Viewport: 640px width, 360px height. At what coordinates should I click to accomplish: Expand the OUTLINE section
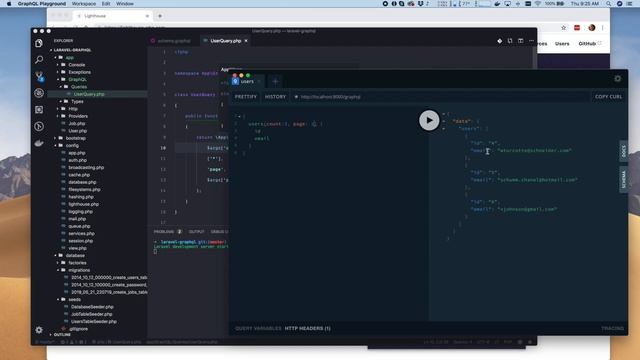(61, 335)
